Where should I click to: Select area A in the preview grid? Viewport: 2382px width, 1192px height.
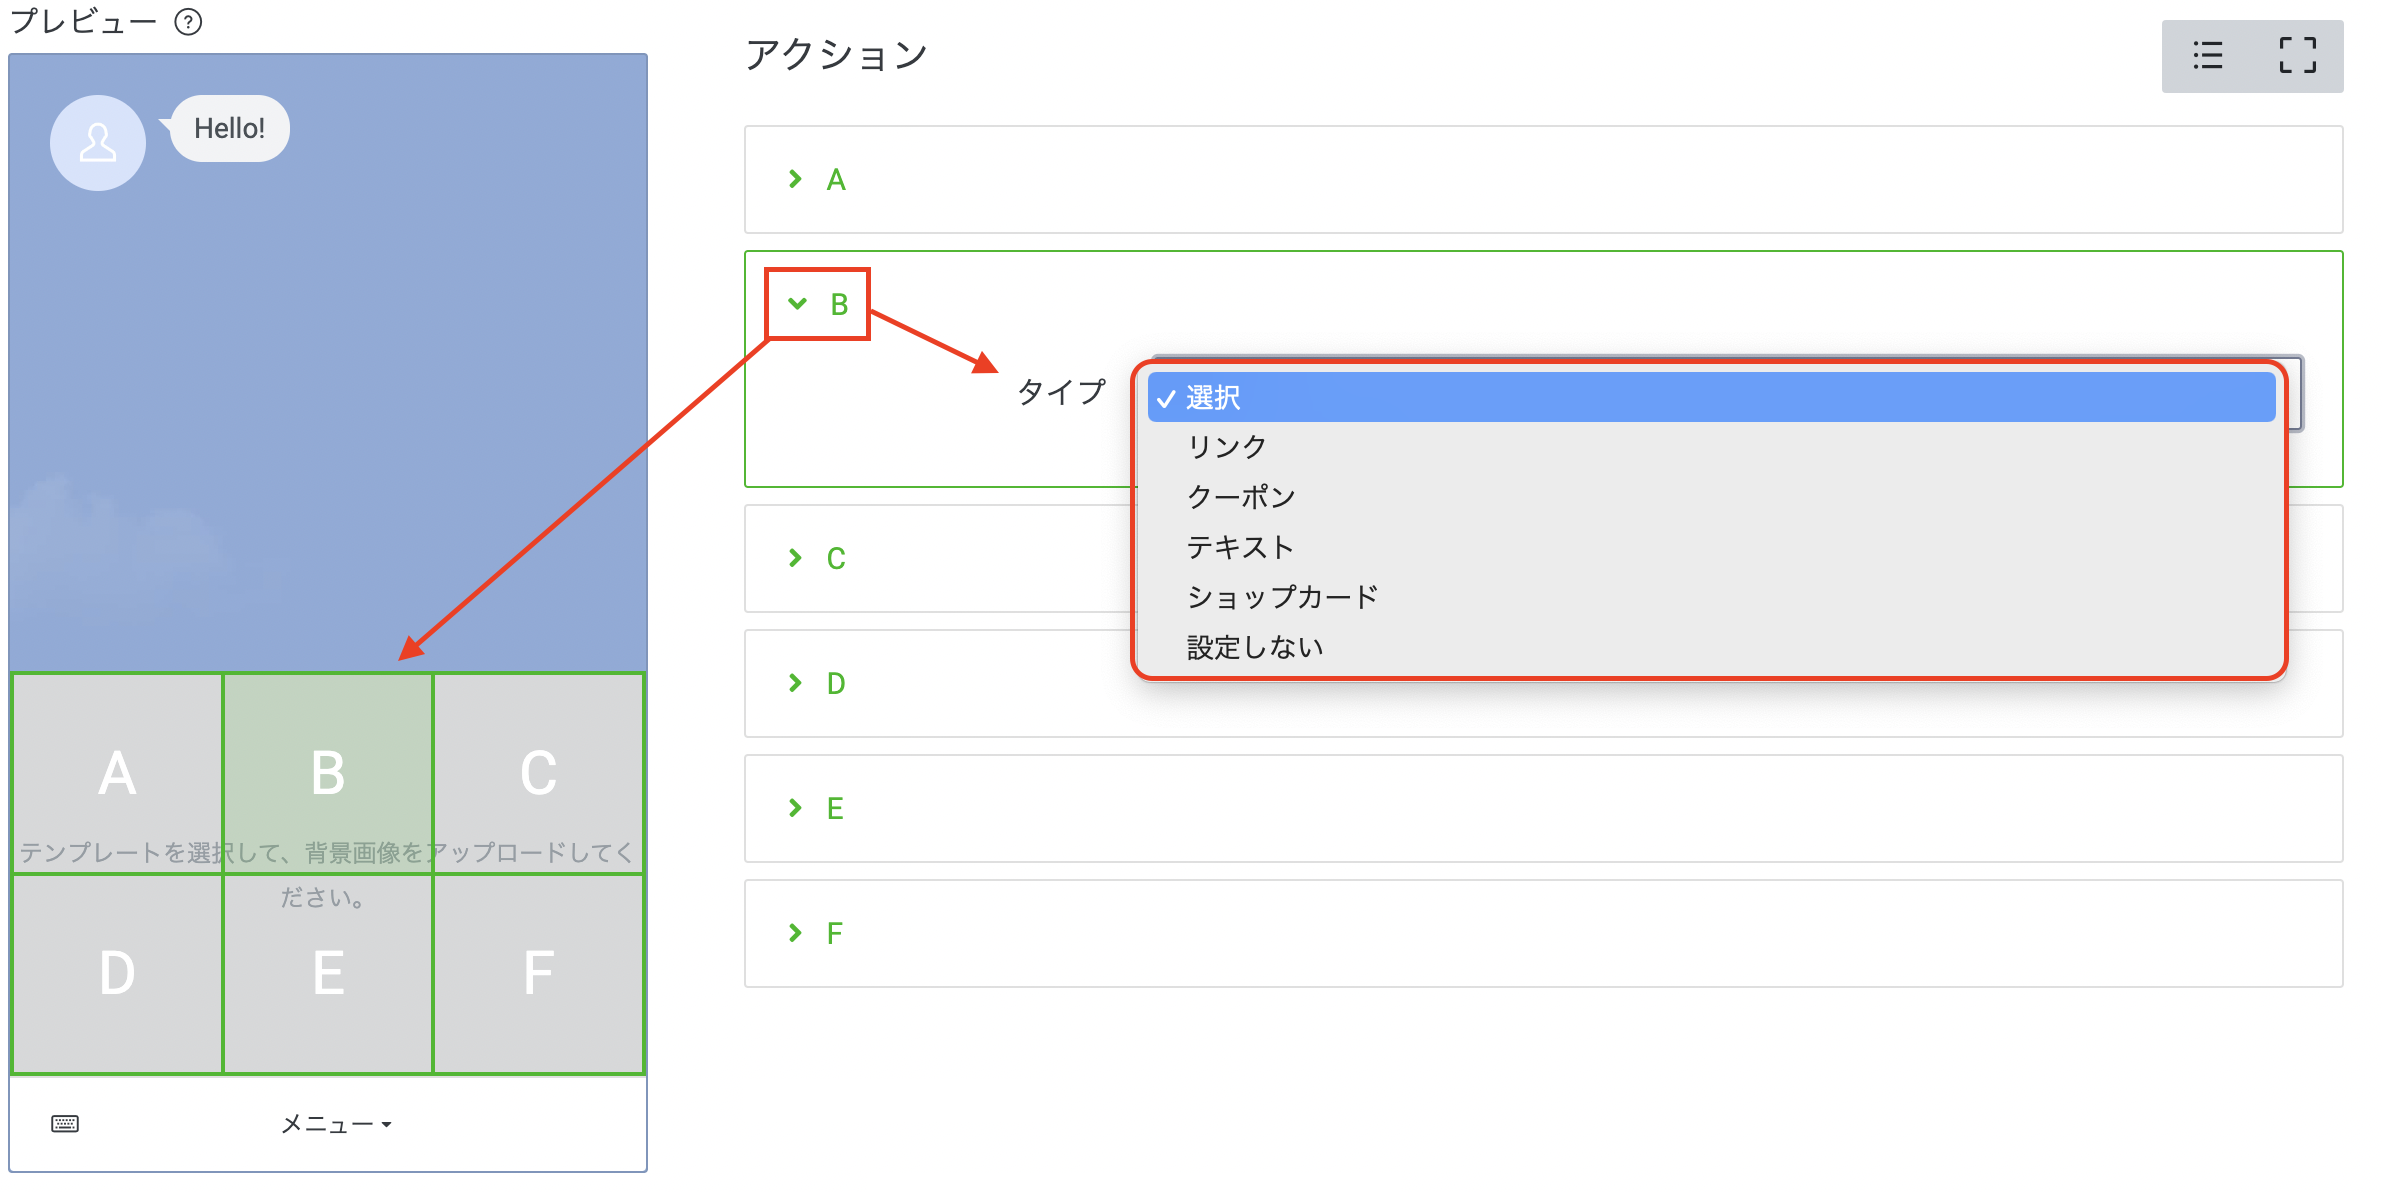click(117, 774)
